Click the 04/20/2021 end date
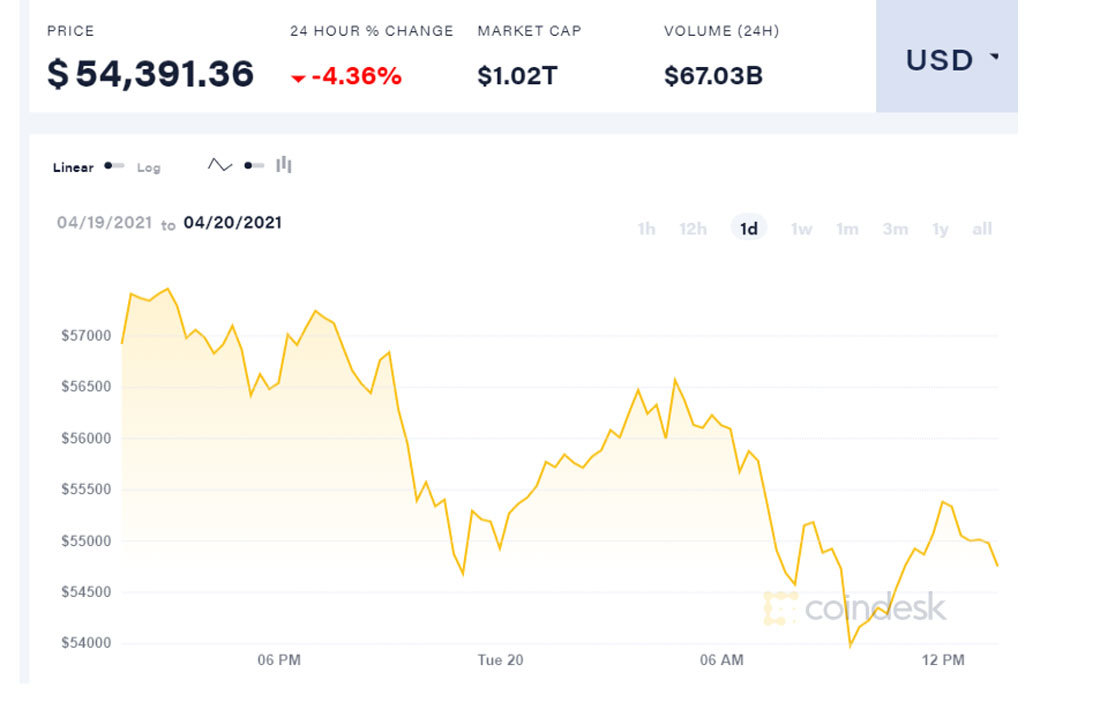The width and height of the screenshot is (1100, 717). point(232,222)
